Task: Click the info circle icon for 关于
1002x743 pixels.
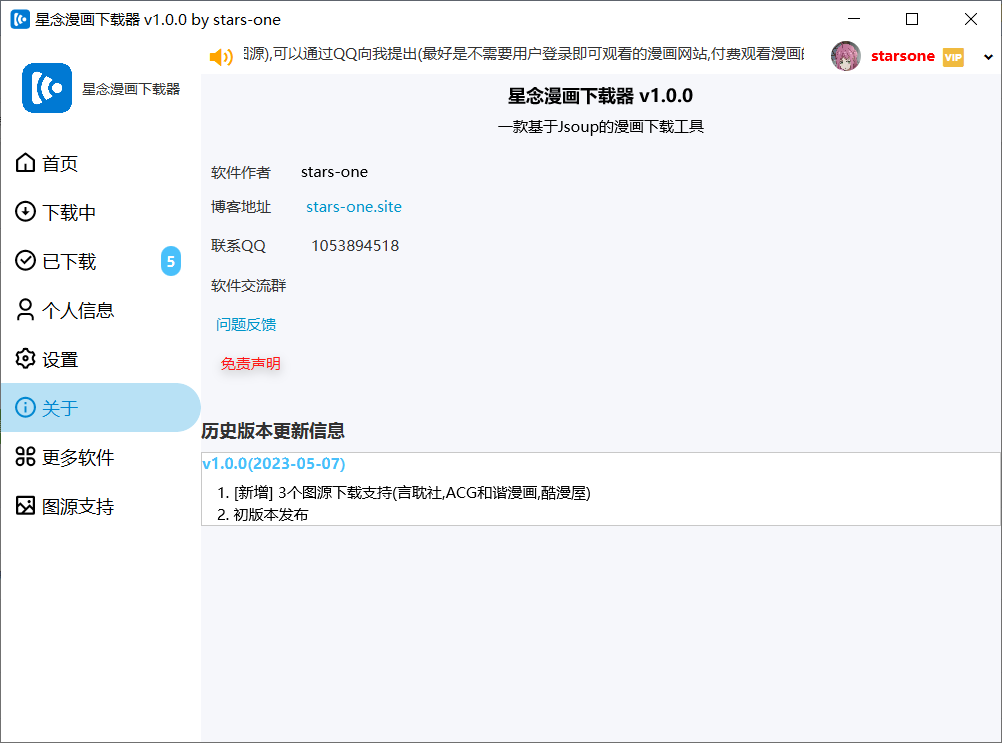Action: (x=26, y=408)
